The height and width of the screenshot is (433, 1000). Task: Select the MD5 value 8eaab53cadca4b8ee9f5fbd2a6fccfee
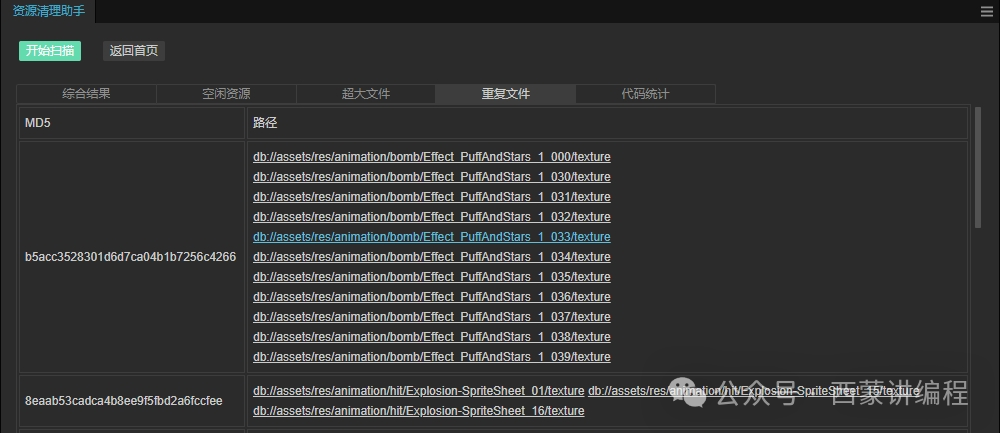click(124, 401)
